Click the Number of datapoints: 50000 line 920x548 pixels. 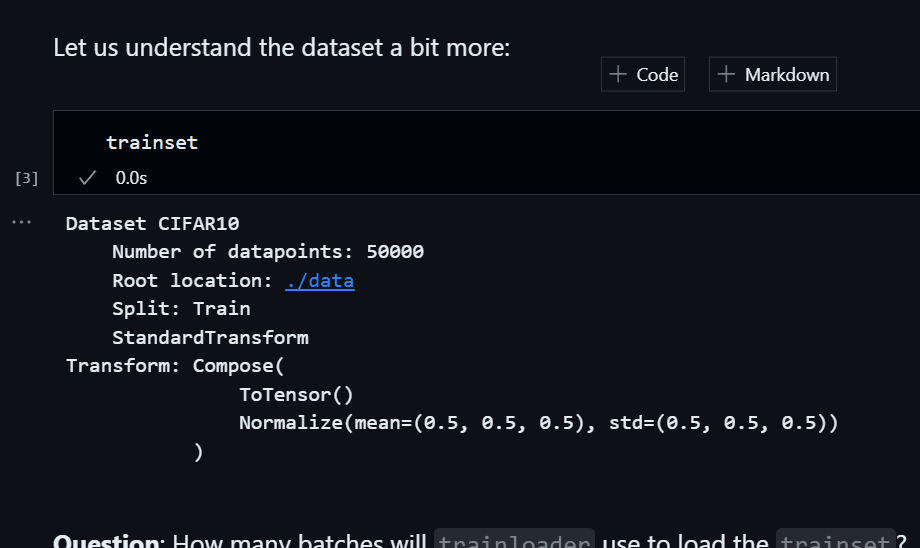(267, 252)
